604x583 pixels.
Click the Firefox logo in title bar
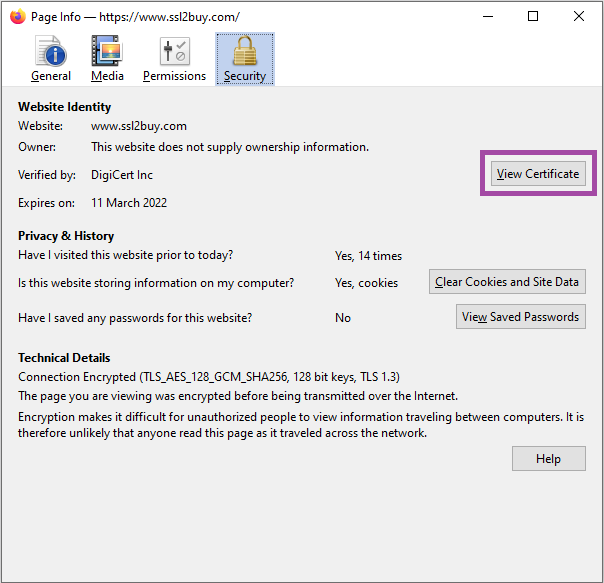pyautogui.click(x=17, y=17)
